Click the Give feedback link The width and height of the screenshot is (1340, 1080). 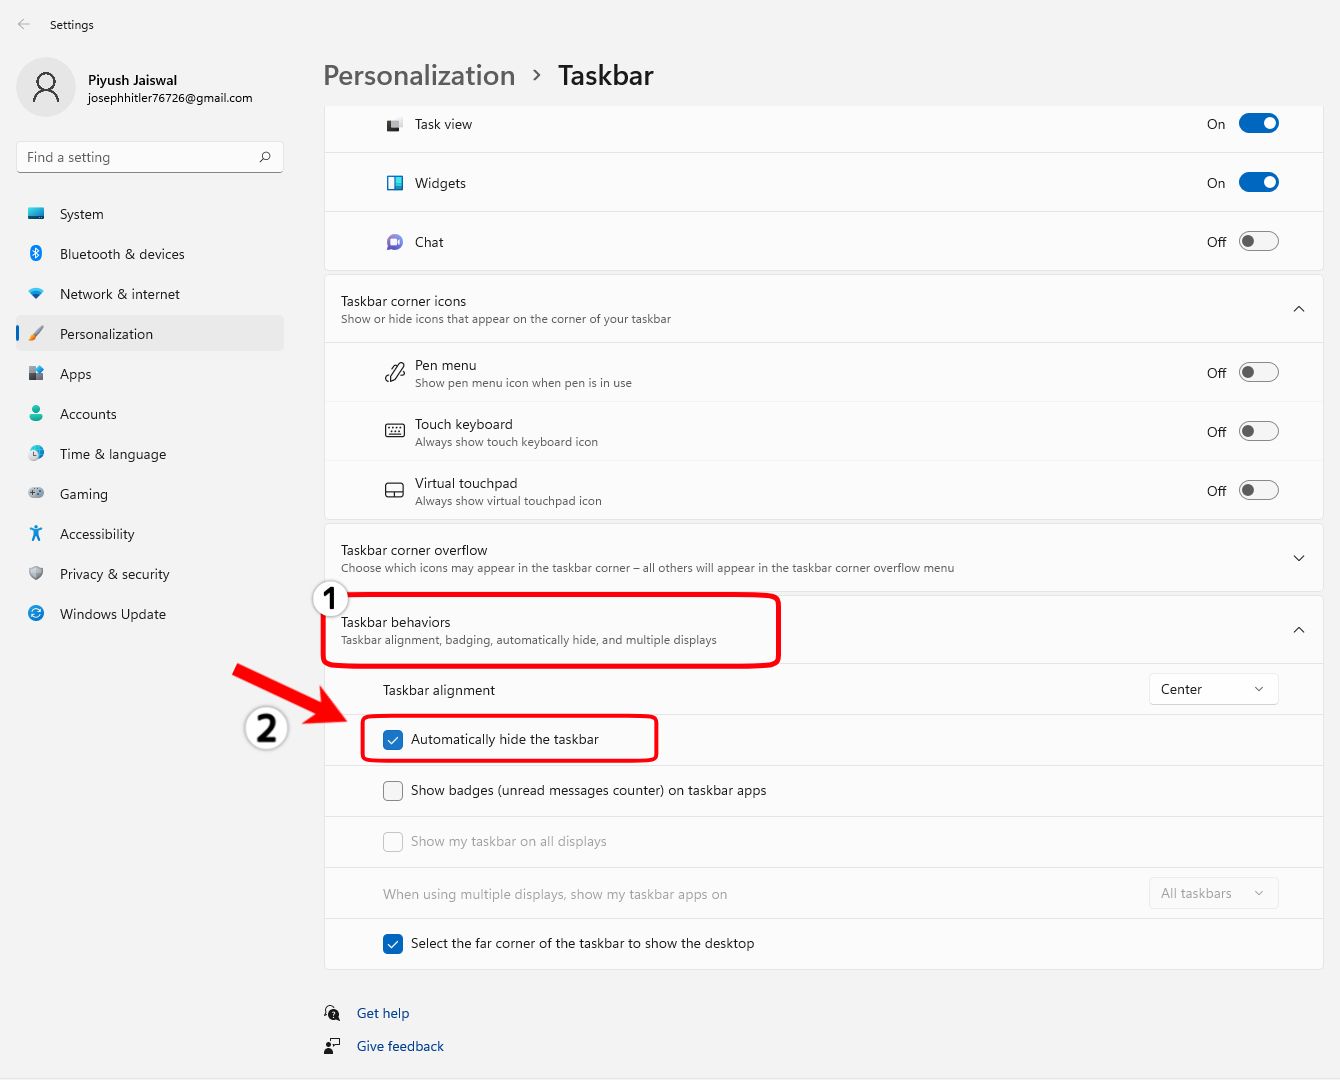click(x=399, y=1045)
